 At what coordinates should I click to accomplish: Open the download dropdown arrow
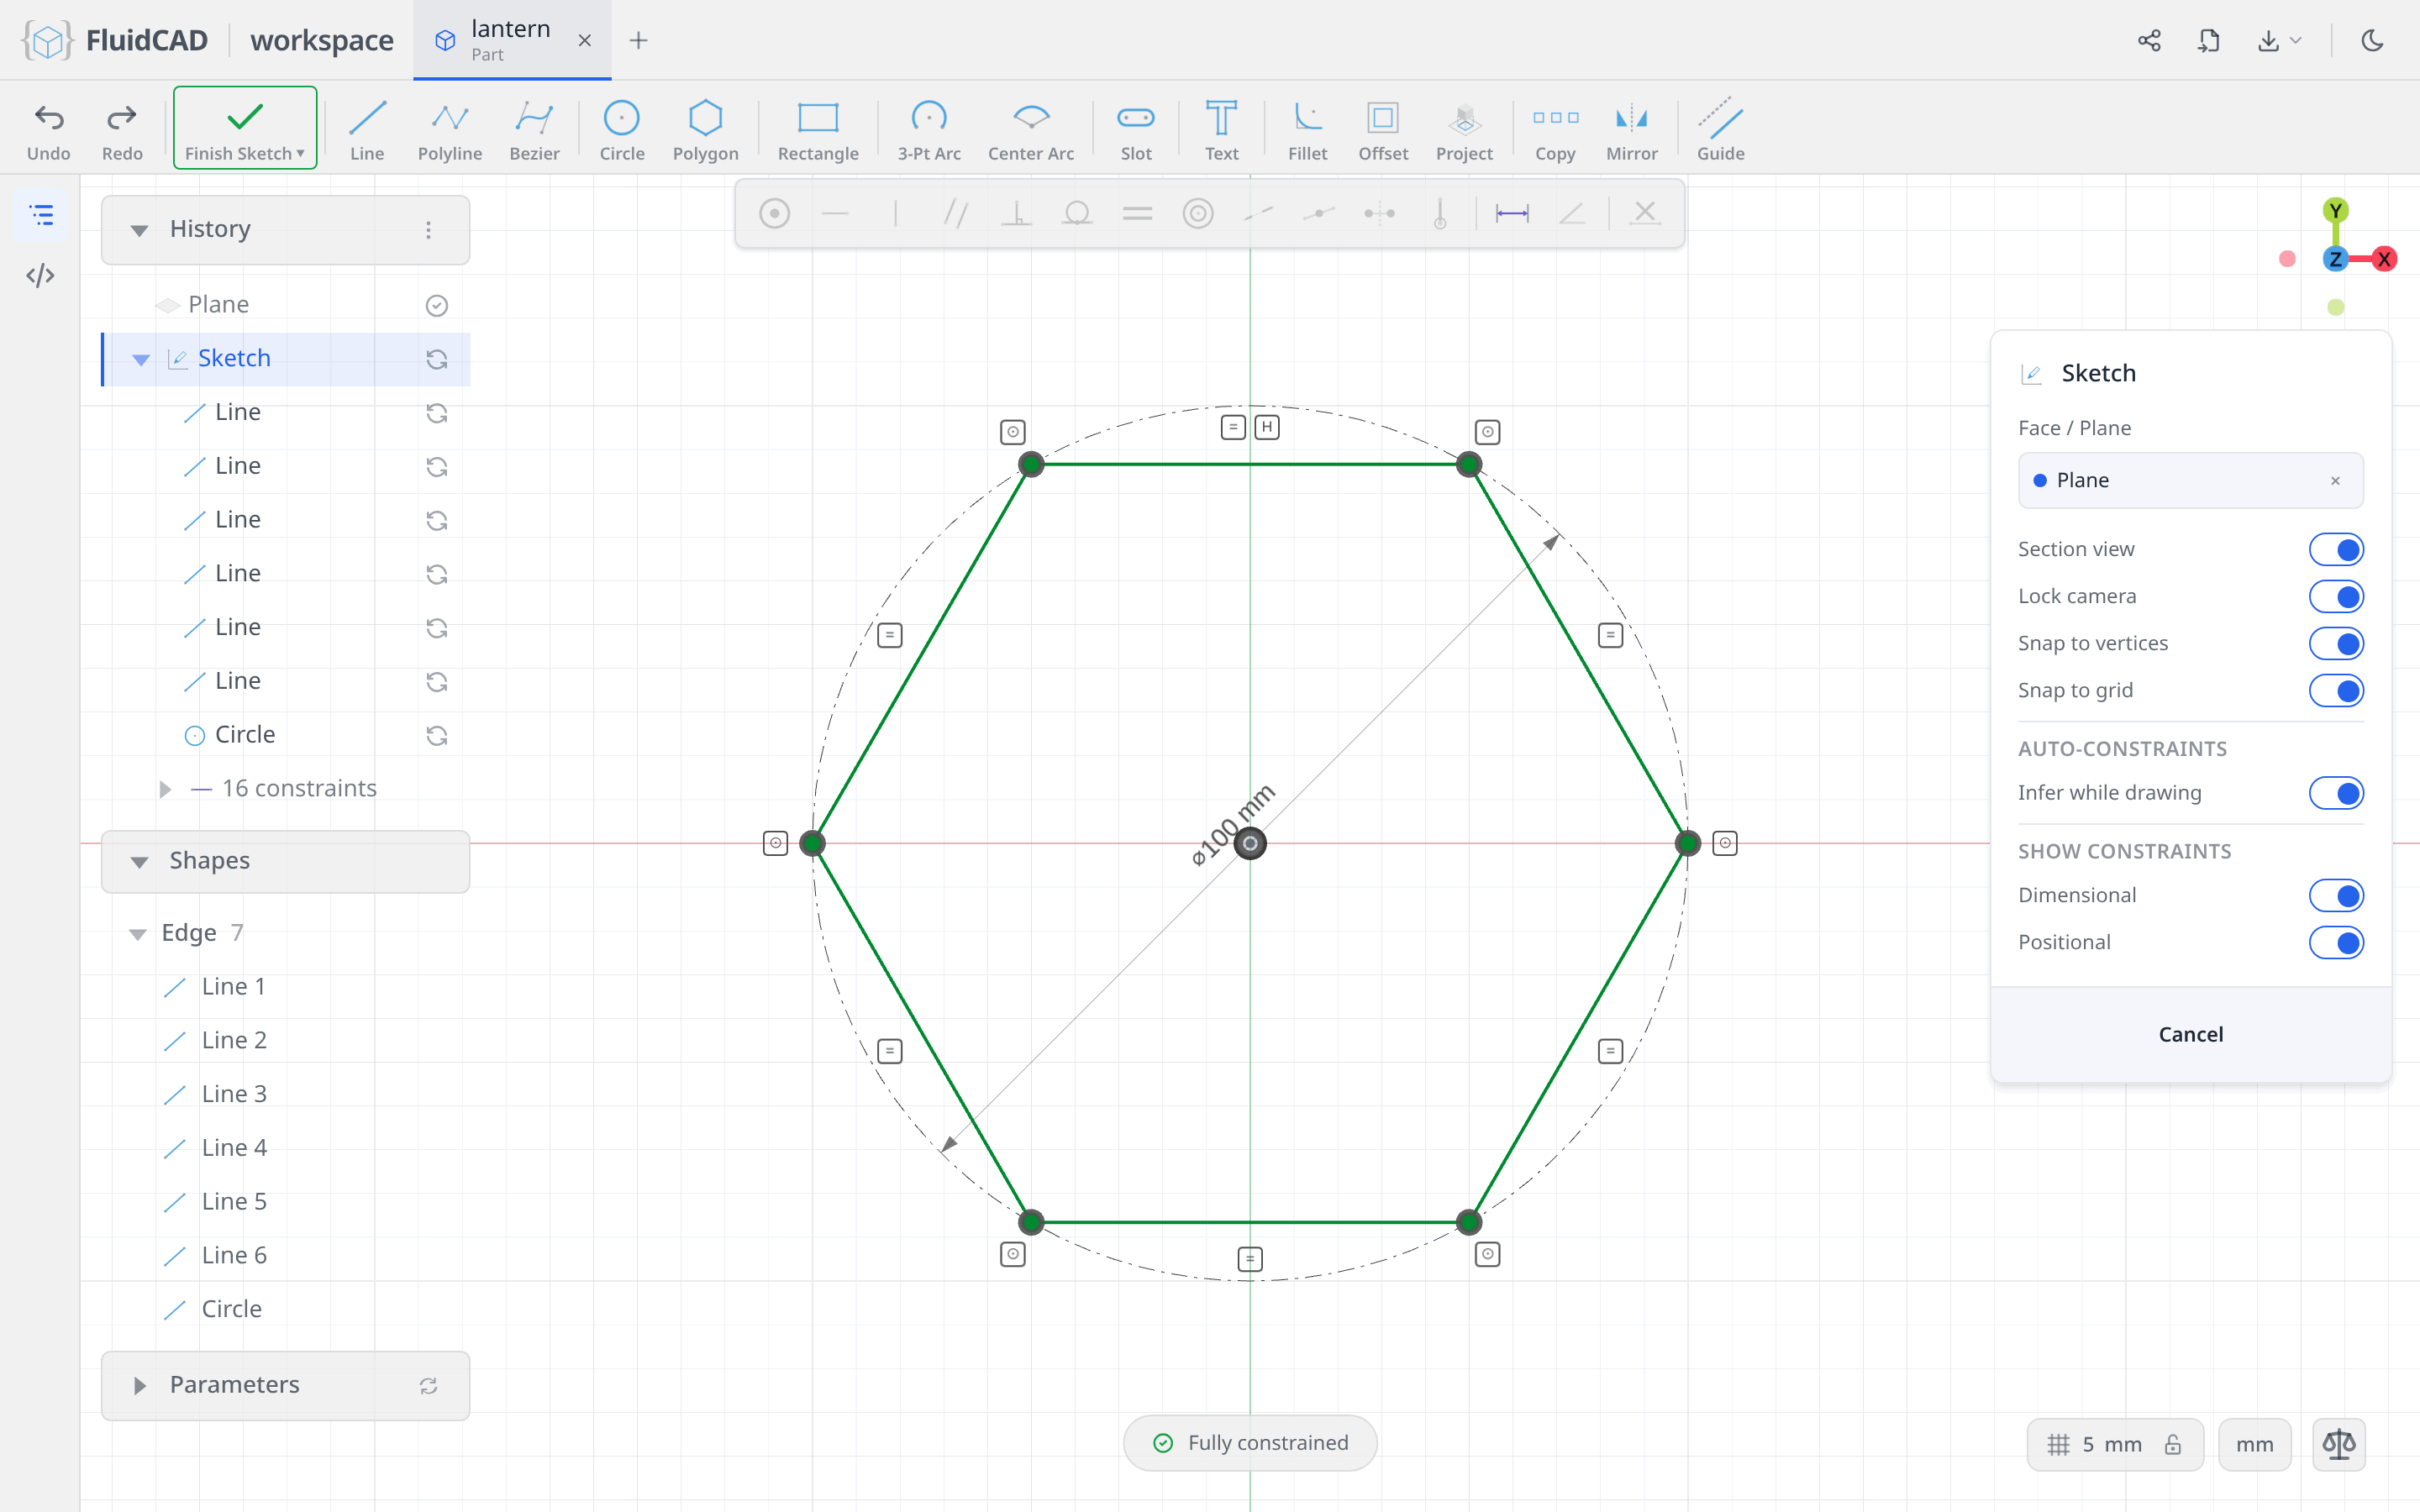(2295, 40)
